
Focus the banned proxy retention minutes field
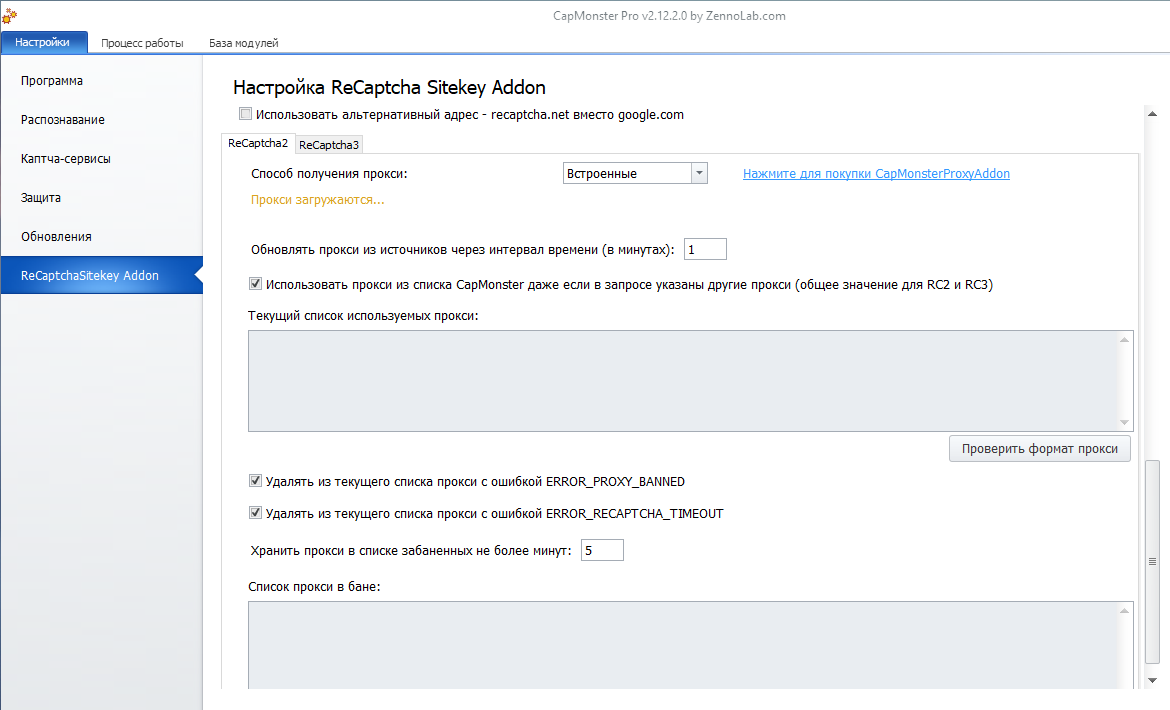pos(602,550)
